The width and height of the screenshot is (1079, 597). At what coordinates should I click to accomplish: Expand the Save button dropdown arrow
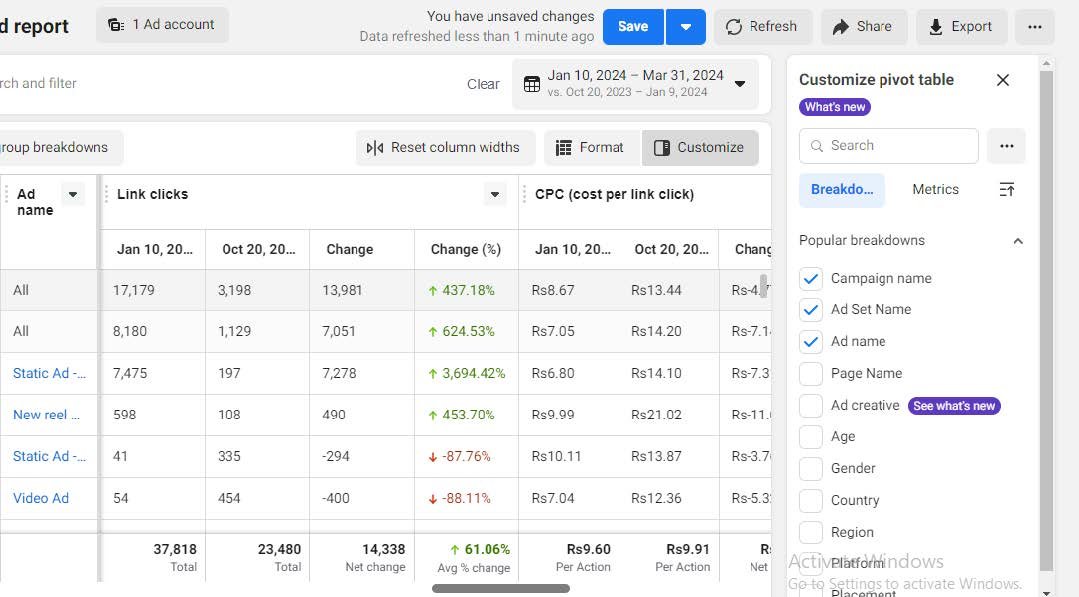coord(686,27)
